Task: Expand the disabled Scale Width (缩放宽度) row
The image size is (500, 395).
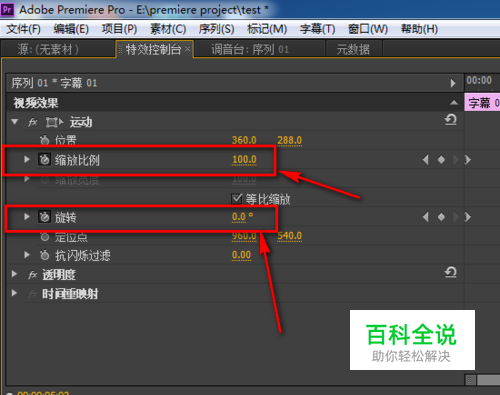Action: 27,179
